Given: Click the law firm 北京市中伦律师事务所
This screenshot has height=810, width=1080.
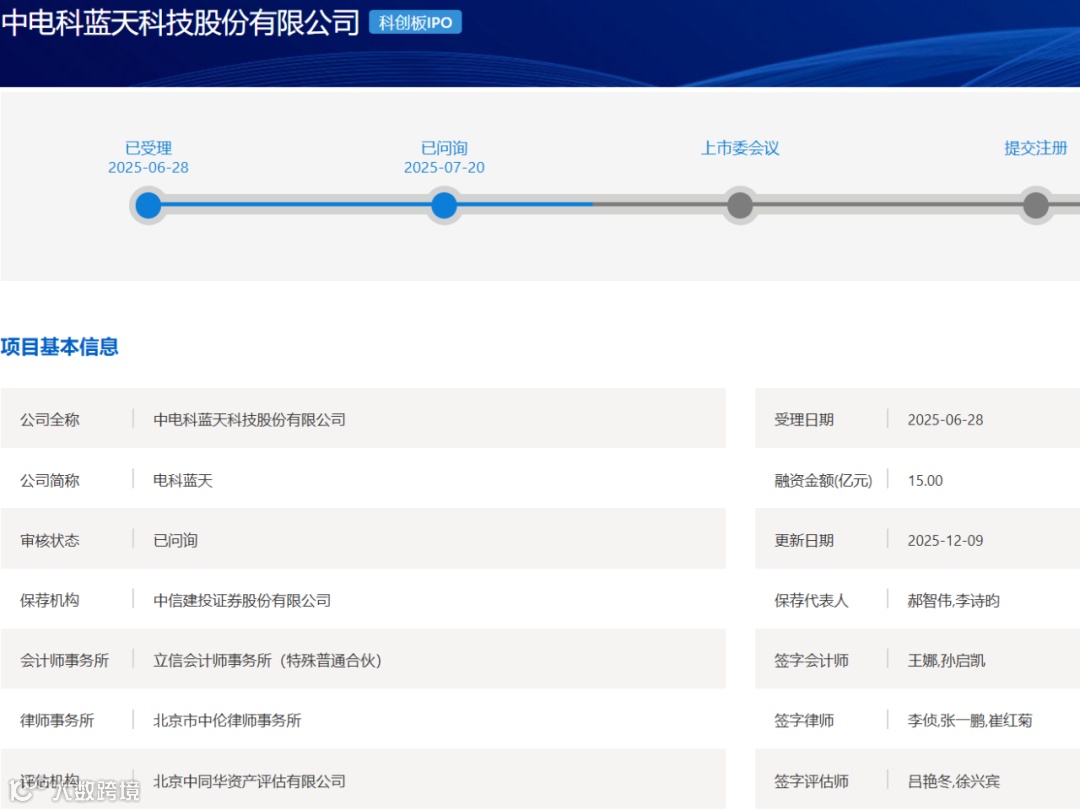Looking at the screenshot, I should tap(227, 720).
